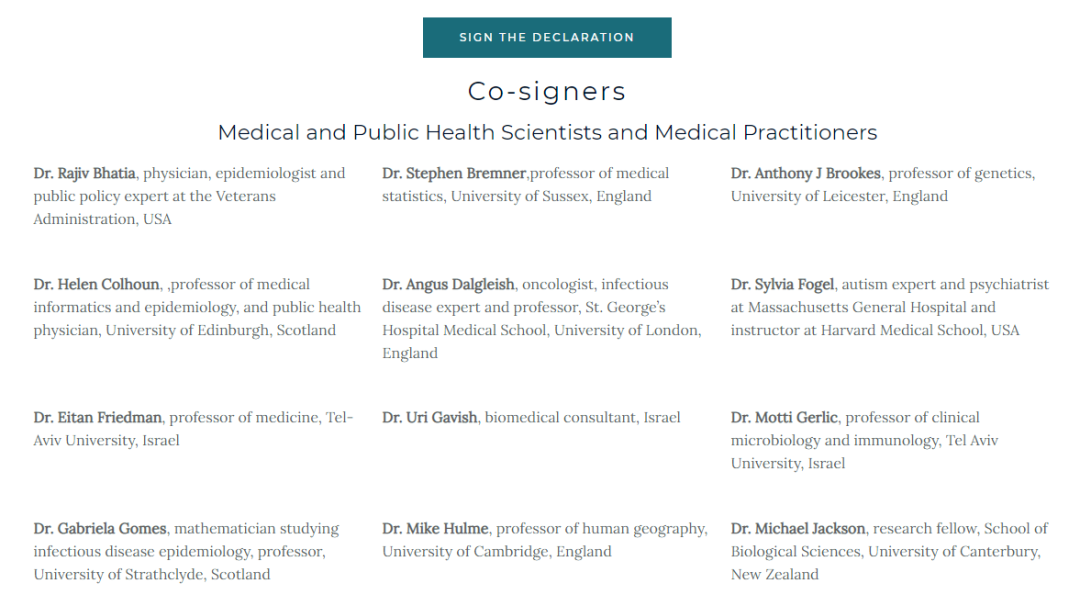Select Dr. Rajiv Bhatia's name

pyautogui.click(x=85, y=173)
